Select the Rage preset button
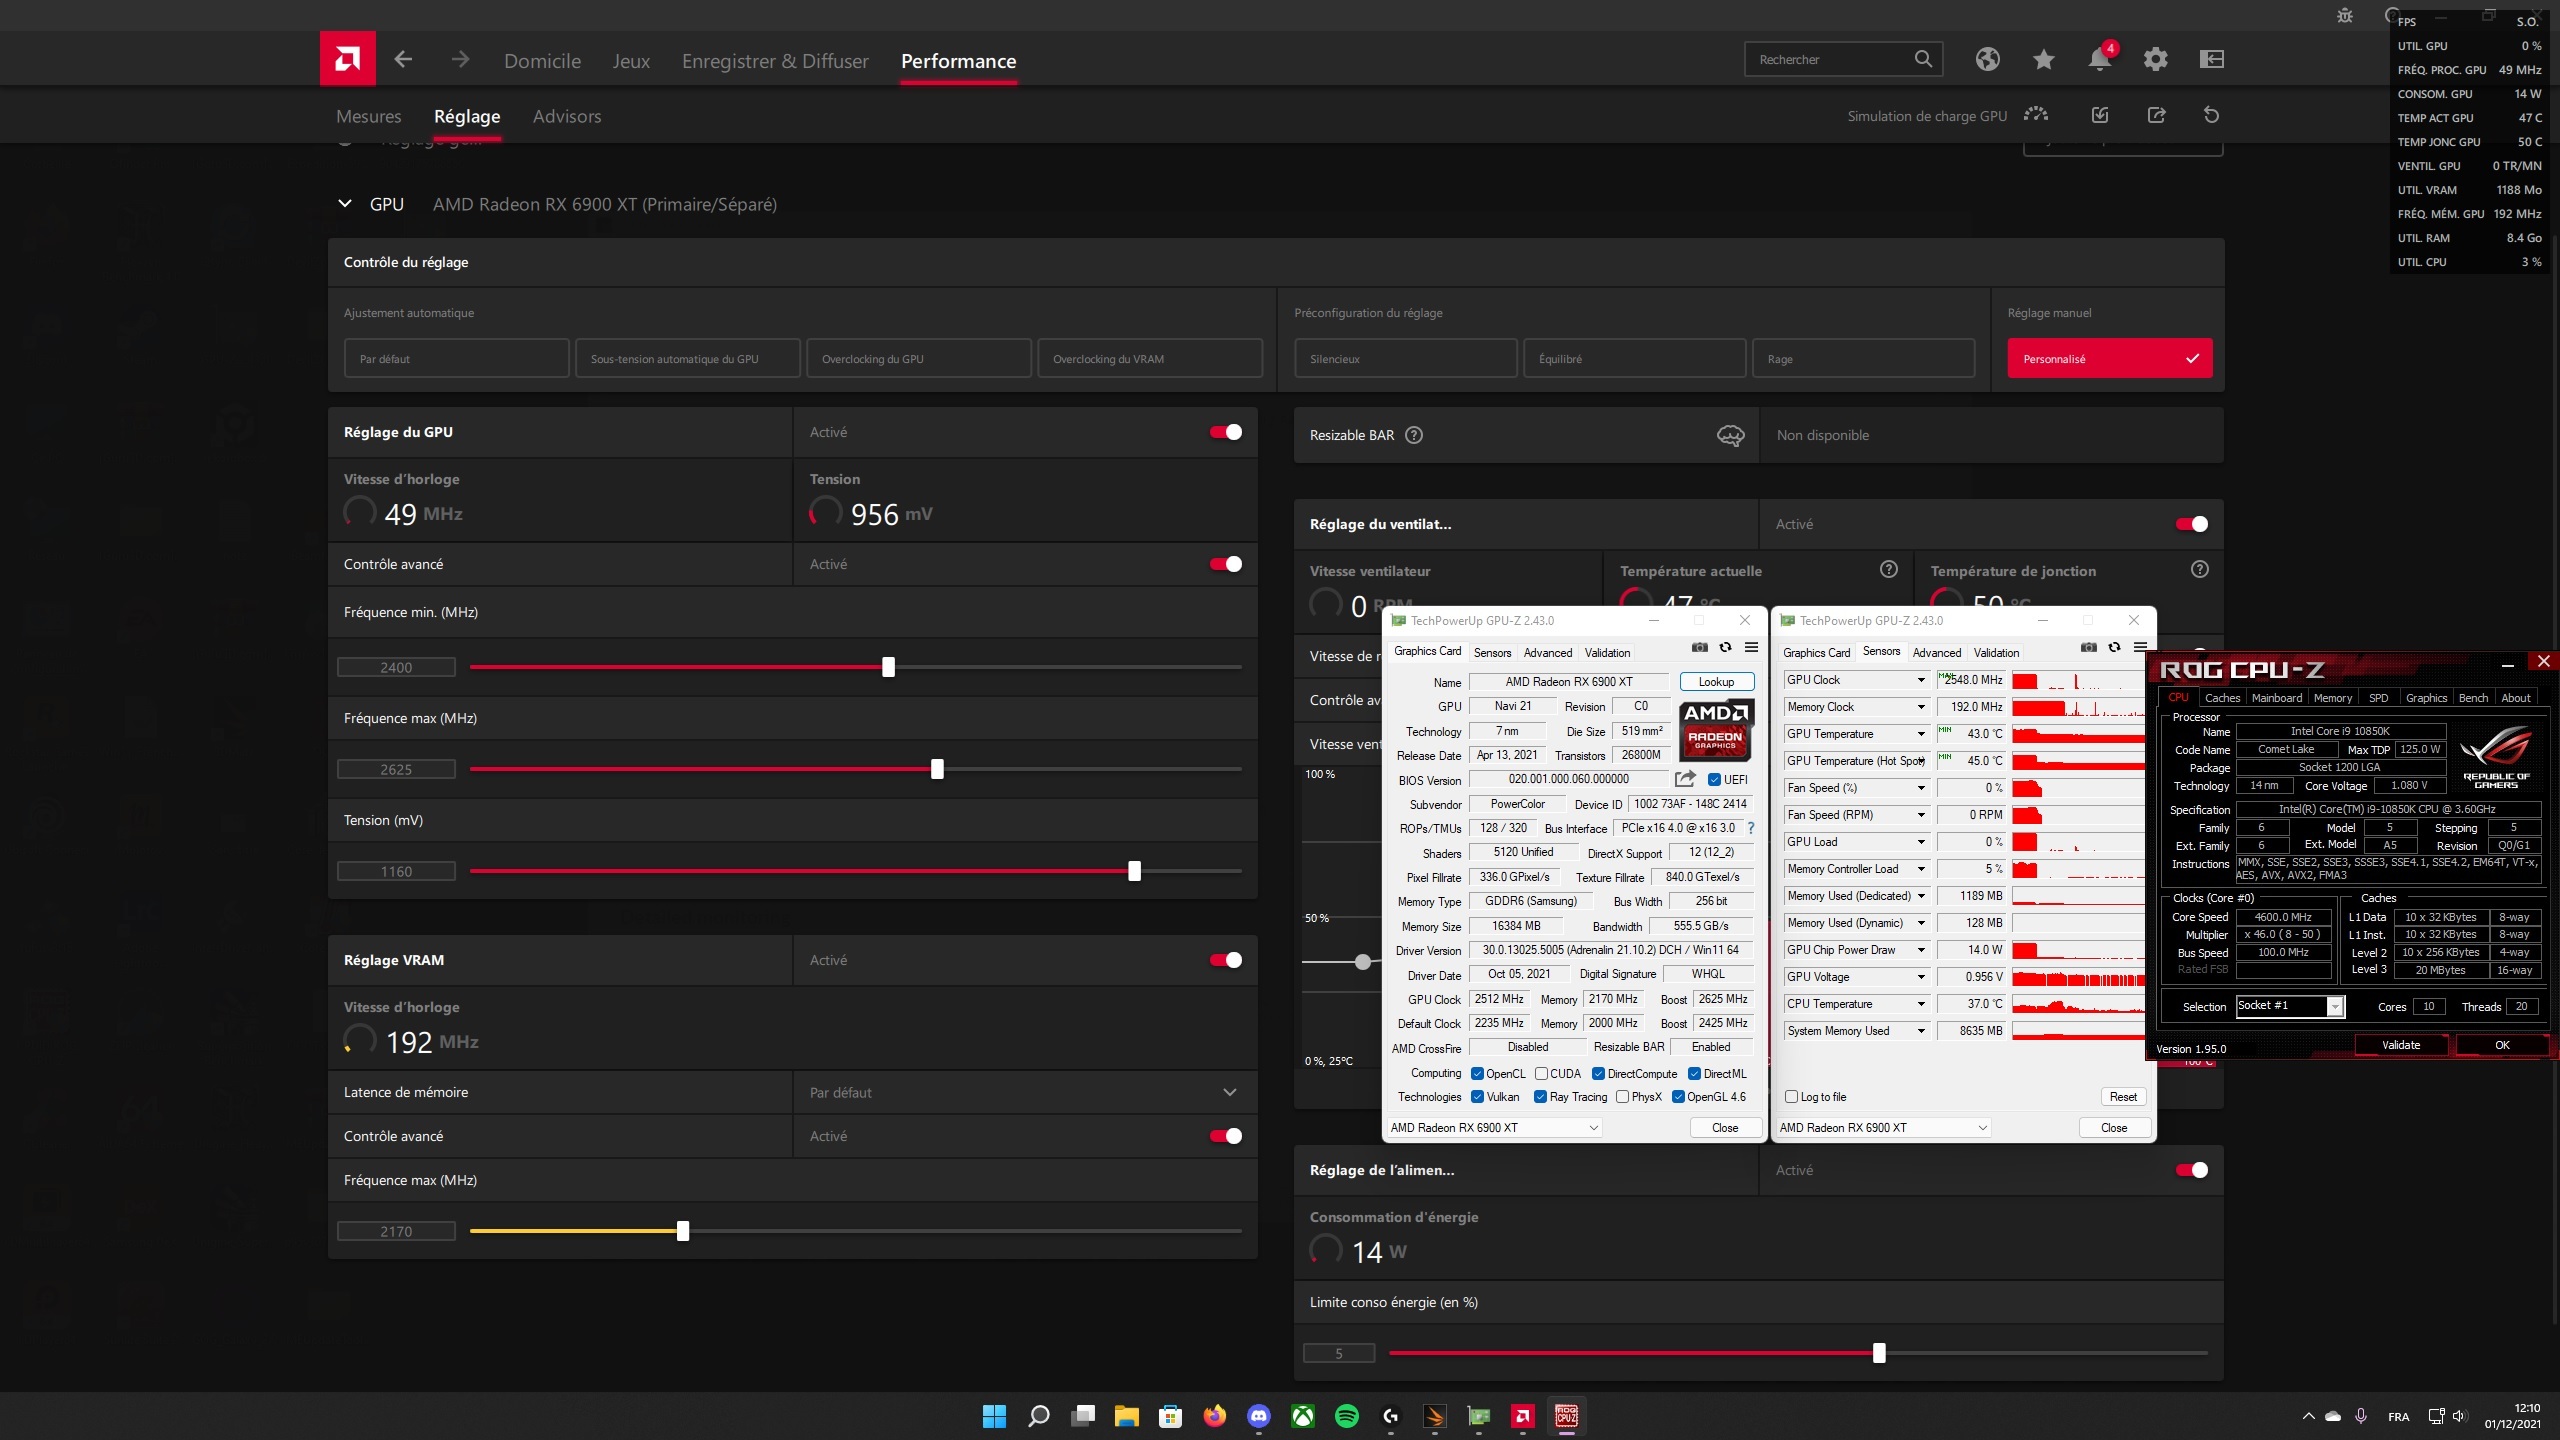Image resolution: width=2560 pixels, height=1440 pixels. [x=1863, y=359]
